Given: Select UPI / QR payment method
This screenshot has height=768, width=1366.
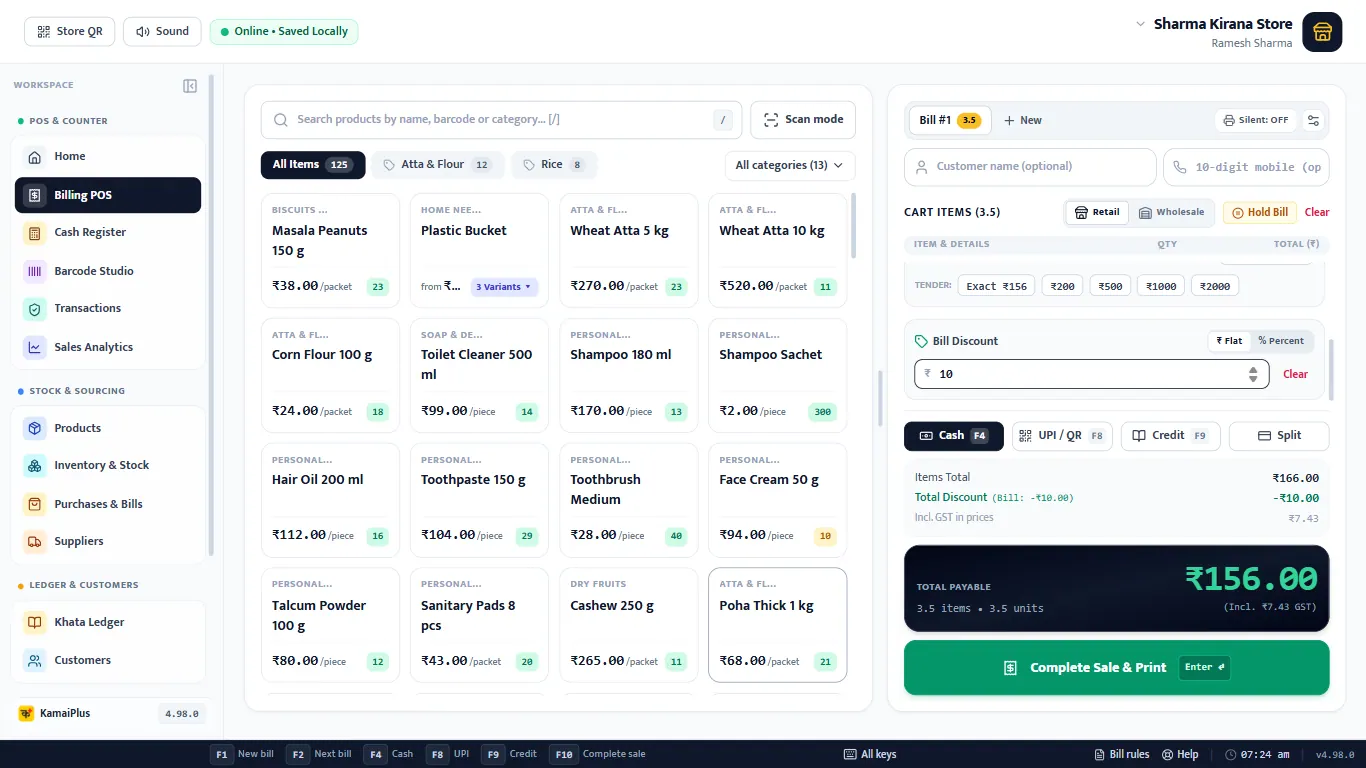Looking at the screenshot, I should point(1062,436).
